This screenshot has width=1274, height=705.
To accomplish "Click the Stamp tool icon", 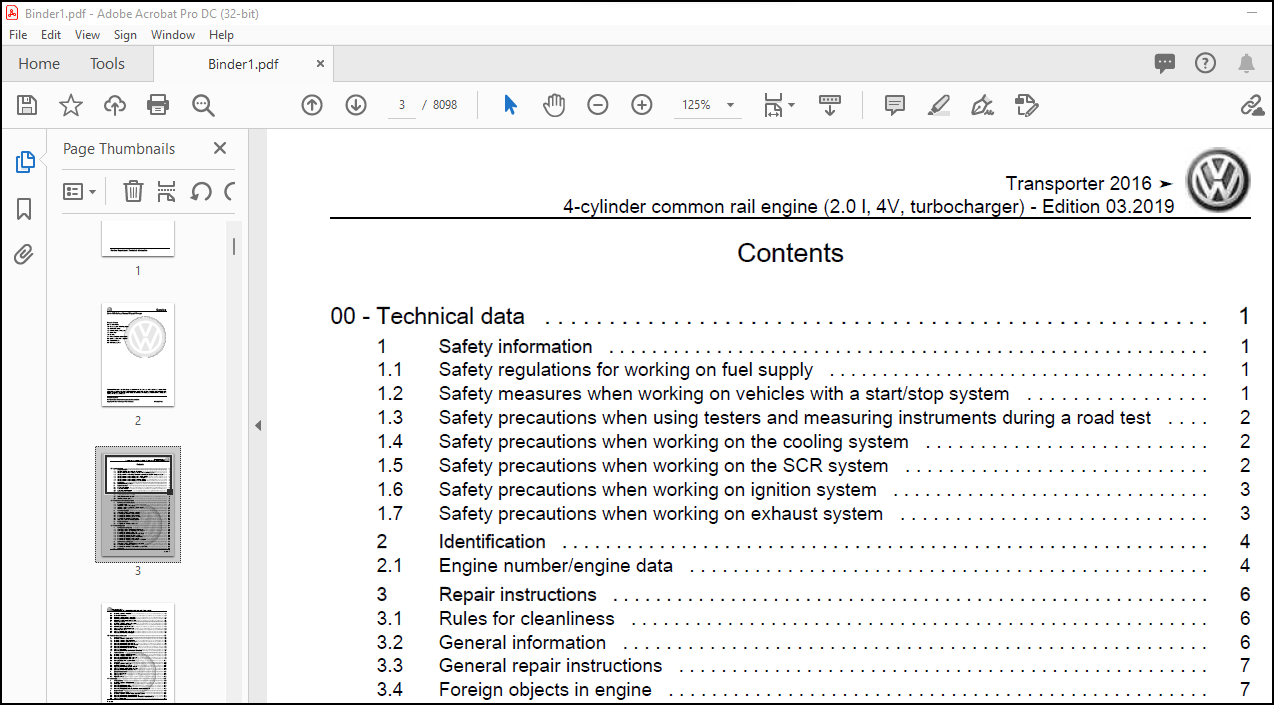I will [x=1026, y=105].
